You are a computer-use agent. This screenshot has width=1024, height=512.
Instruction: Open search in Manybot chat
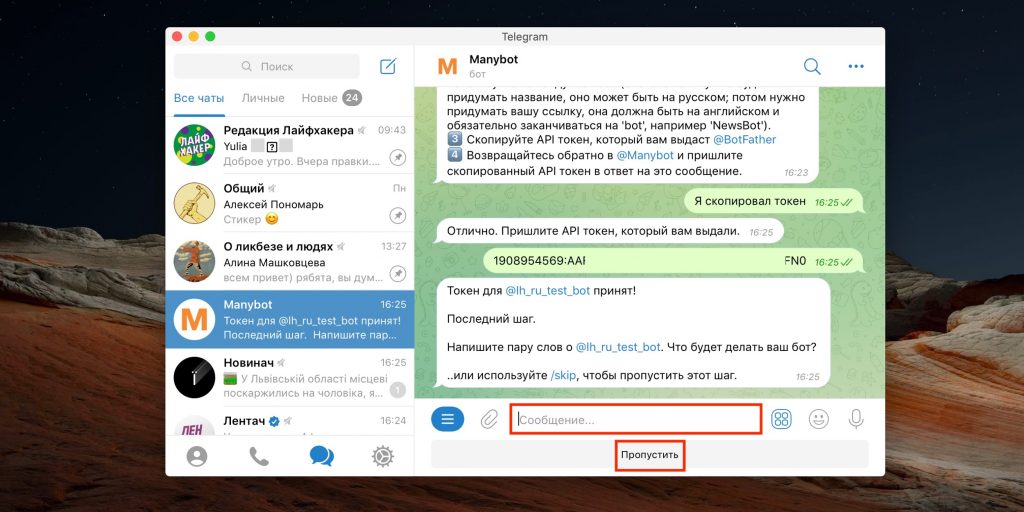coord(812,66)
